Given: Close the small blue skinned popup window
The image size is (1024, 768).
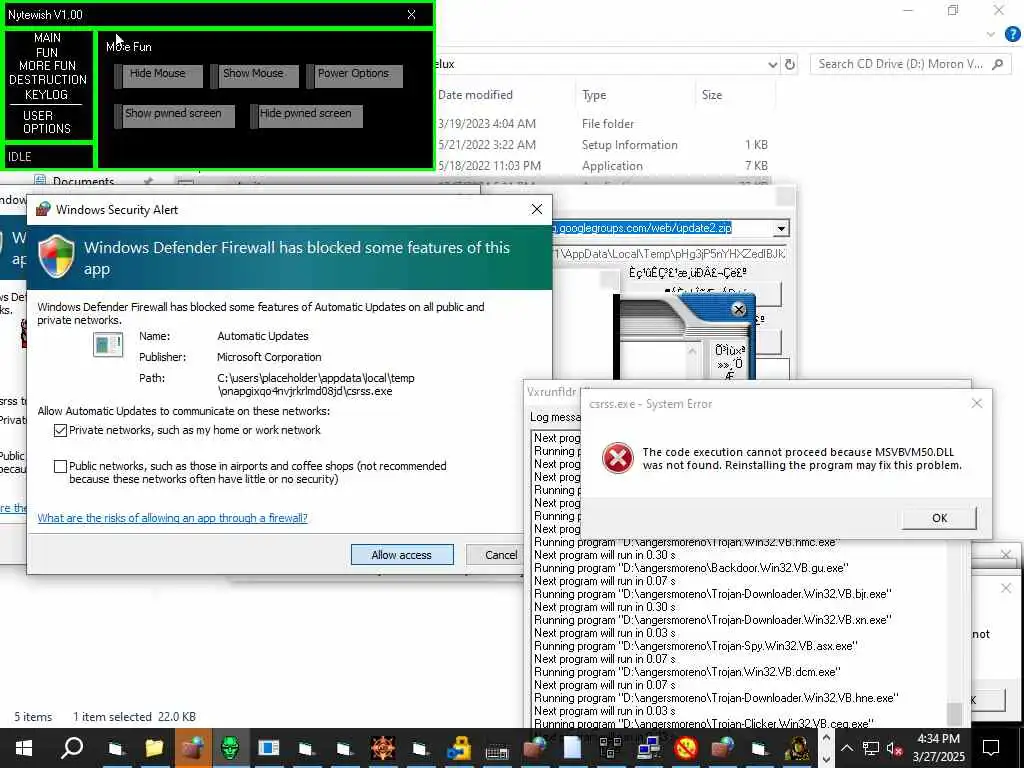Looking at the screenshot, I should (739, 310).
